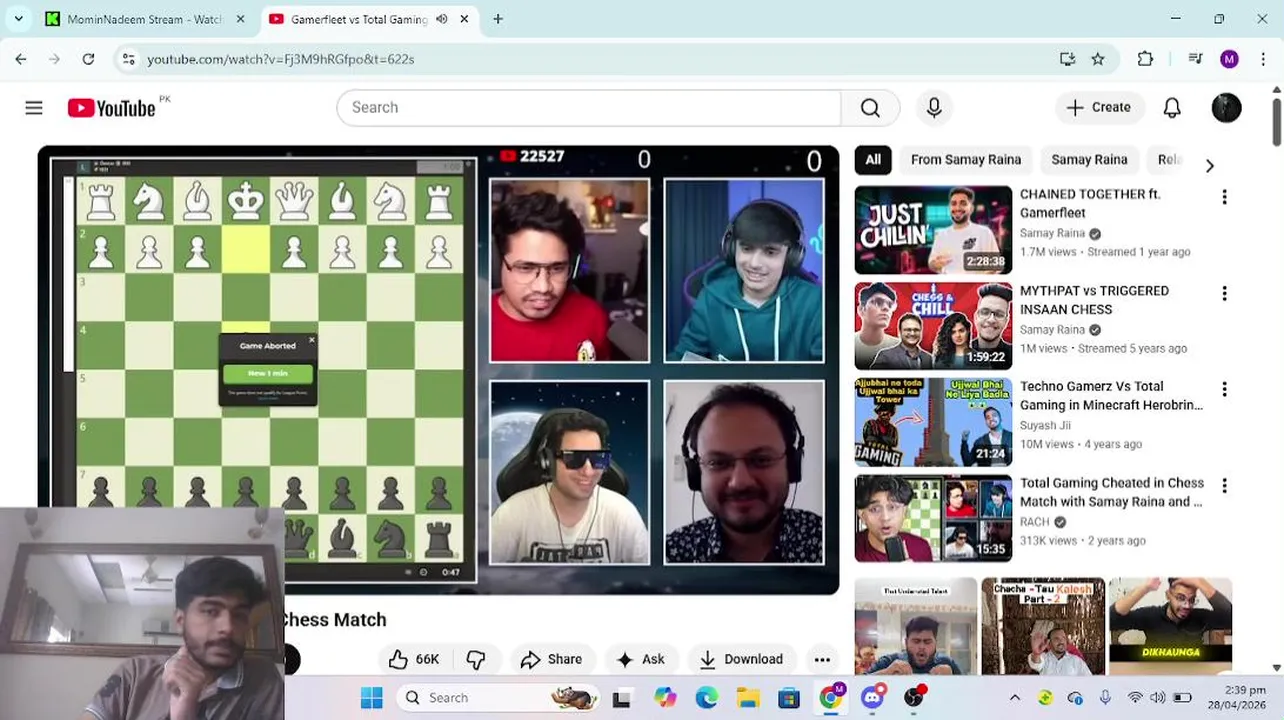View site information icon in address bar
The width and height of the screenshot is (1284, 720).
(x=128, y=59)
